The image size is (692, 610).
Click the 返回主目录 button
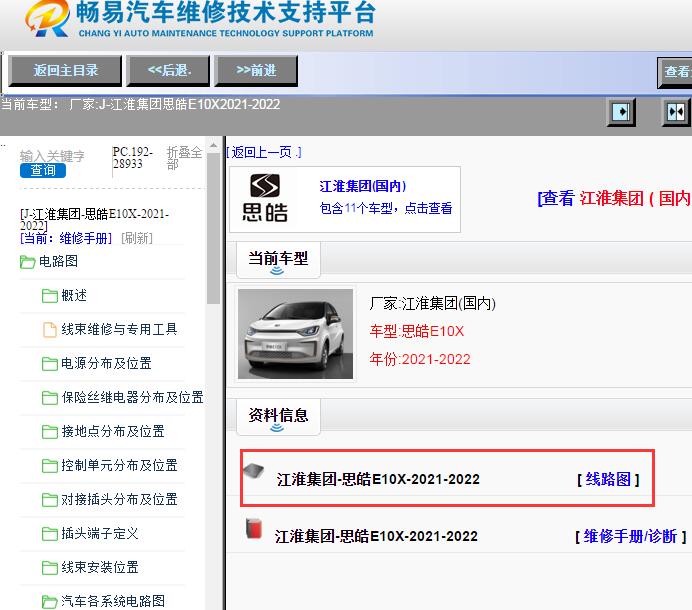click(65, 70)
